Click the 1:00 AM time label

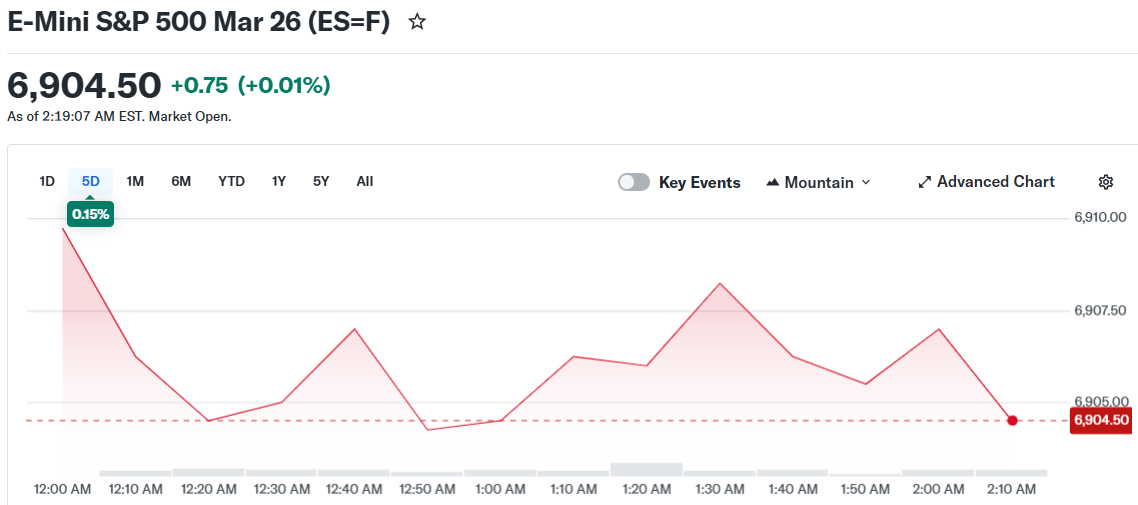tap(500, 489)
